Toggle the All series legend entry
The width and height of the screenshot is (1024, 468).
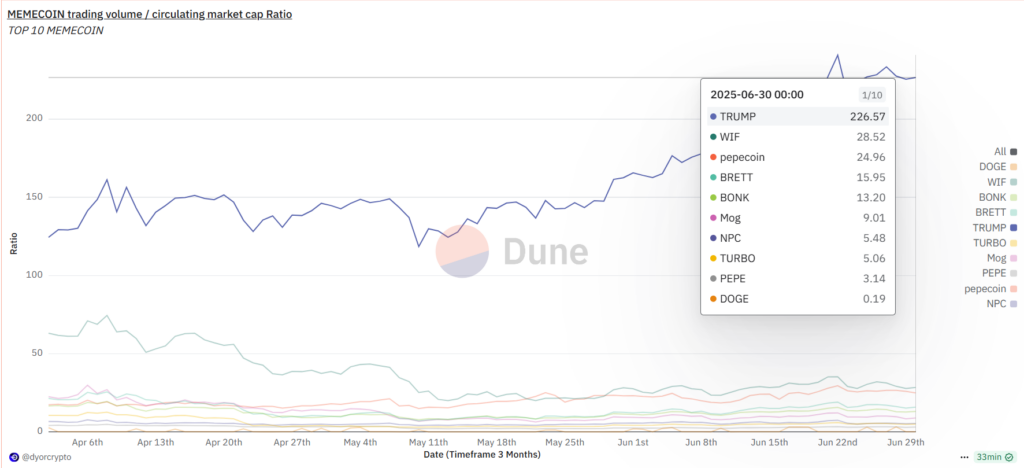pos(1006,151)
